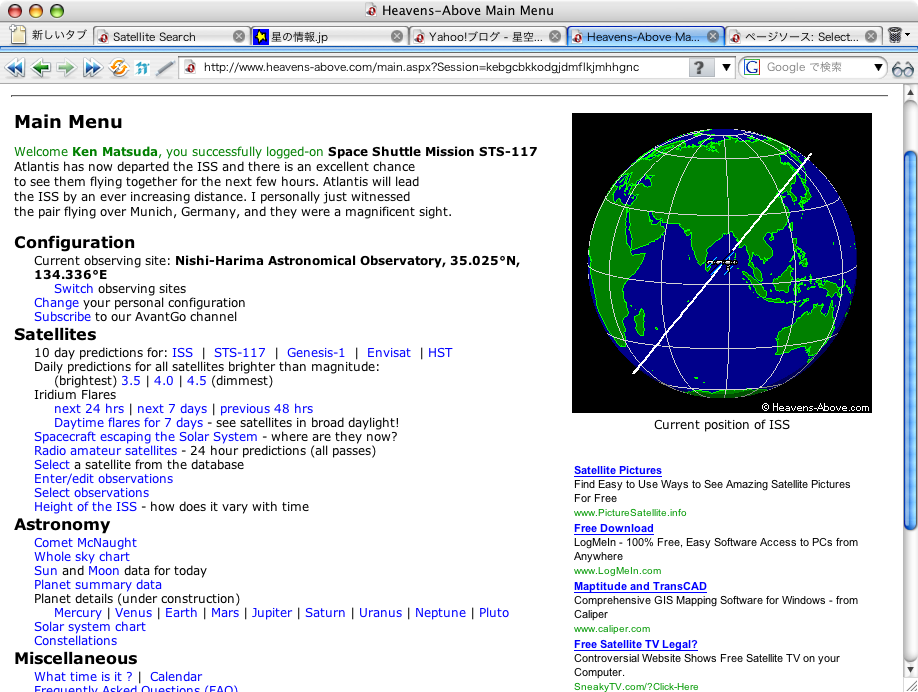Image resolution: width=918 pixels, height=692 pixels.
Task: Switch to the 星の情報.jp tab
Action: point(329,36)
